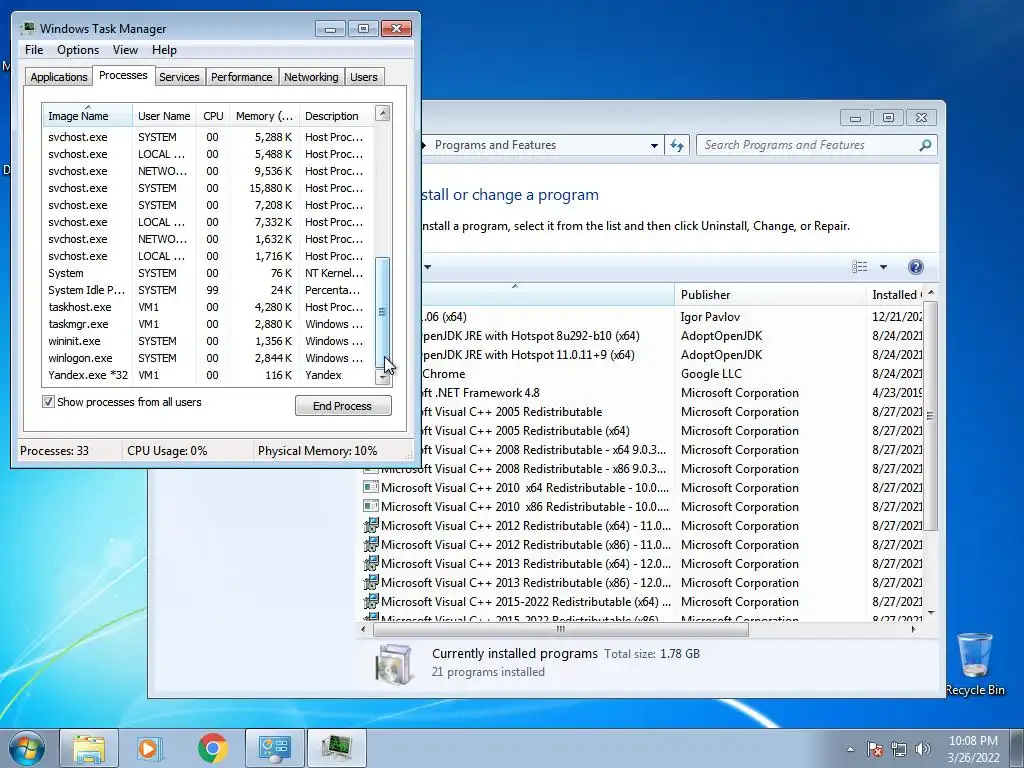This screenshot has width=1024, height=768.
Task: Click the Action Center flag tray icon
Action: pyautogui.click(x=875, y=749)
